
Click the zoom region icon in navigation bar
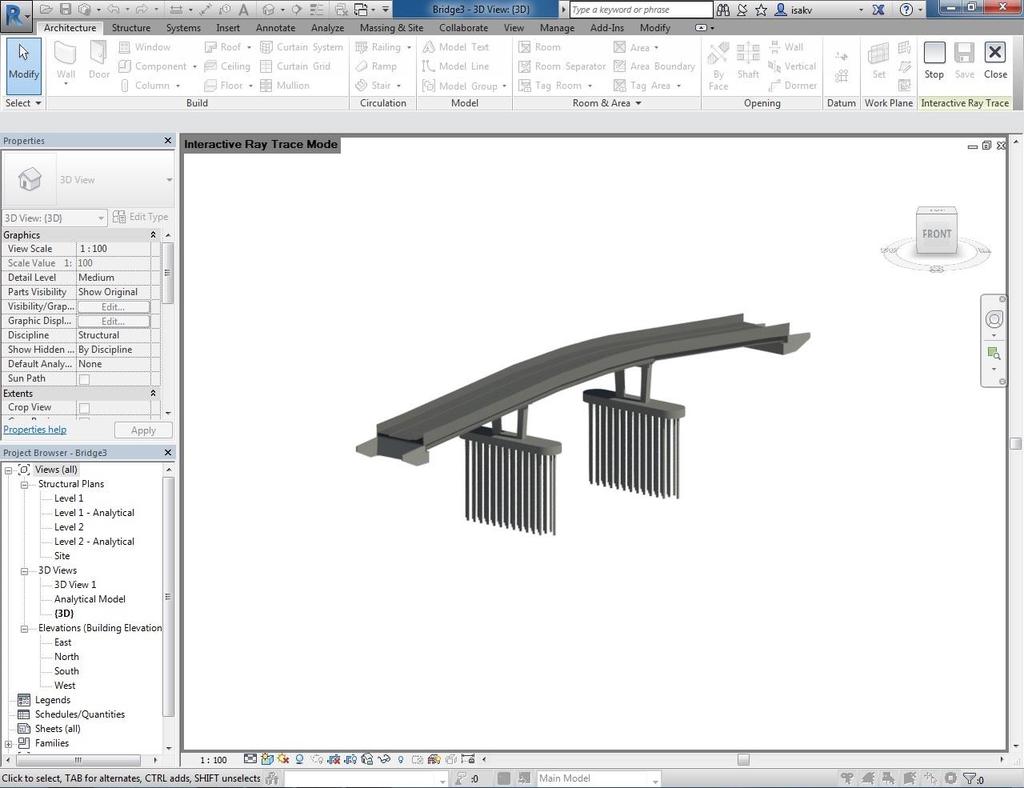(x=994, y=354)
